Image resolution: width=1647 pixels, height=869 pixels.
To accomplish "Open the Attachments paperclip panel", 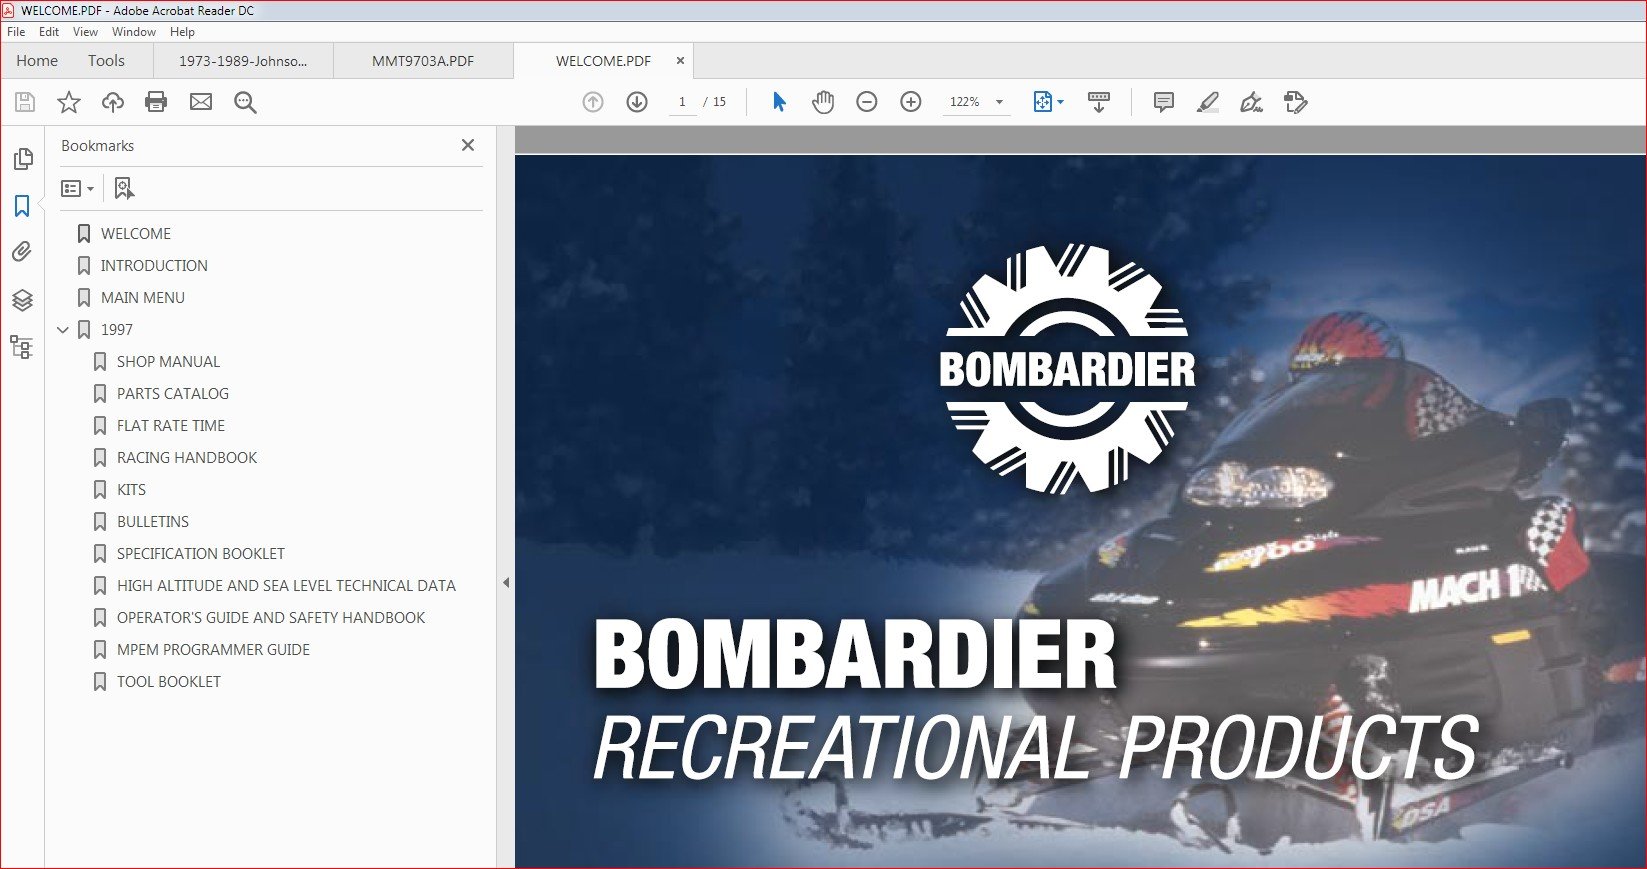I will click(22, 252).
